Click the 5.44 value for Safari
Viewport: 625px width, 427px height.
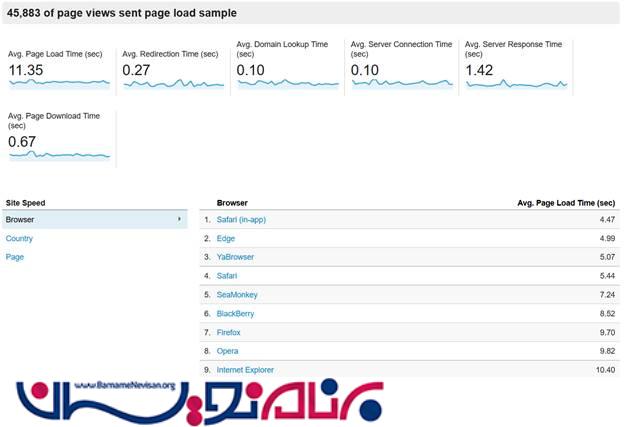607,276
